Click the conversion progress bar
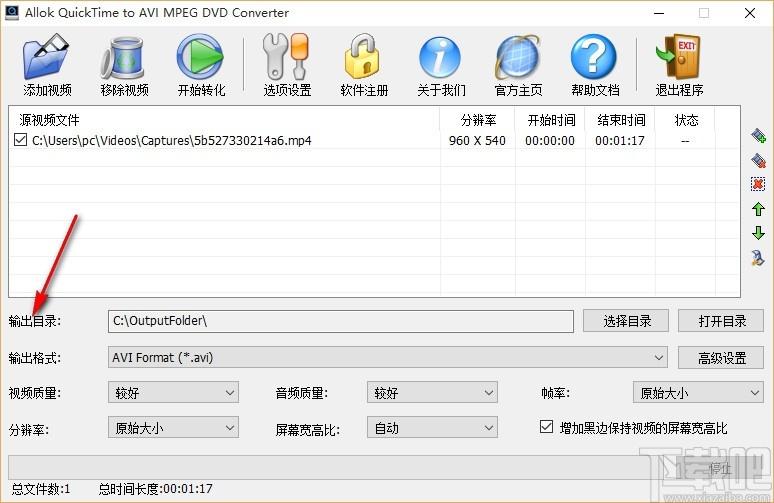774x503 pixels. [341, 467]
